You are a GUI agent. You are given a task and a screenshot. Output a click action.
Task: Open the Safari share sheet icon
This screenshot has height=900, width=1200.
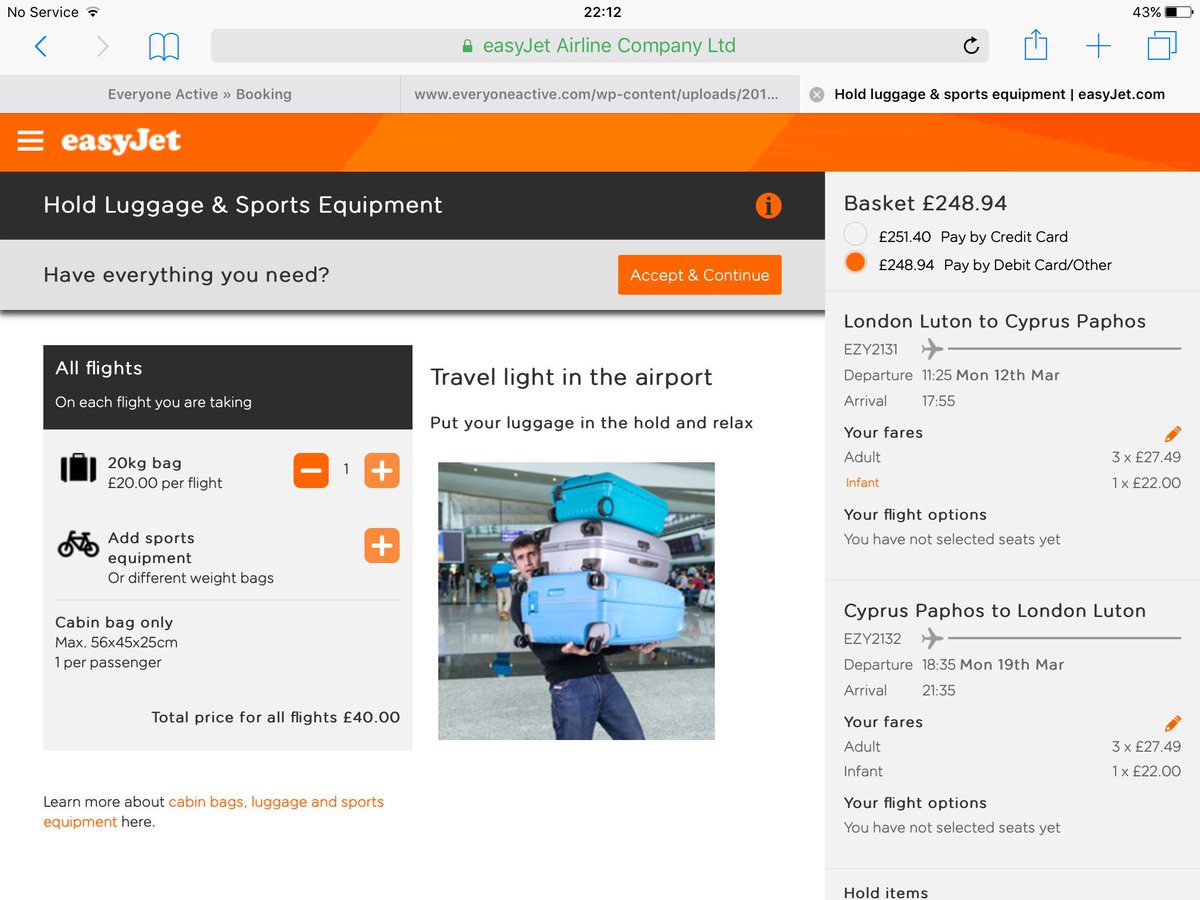pyautogui.click(x=1036, y=45)
